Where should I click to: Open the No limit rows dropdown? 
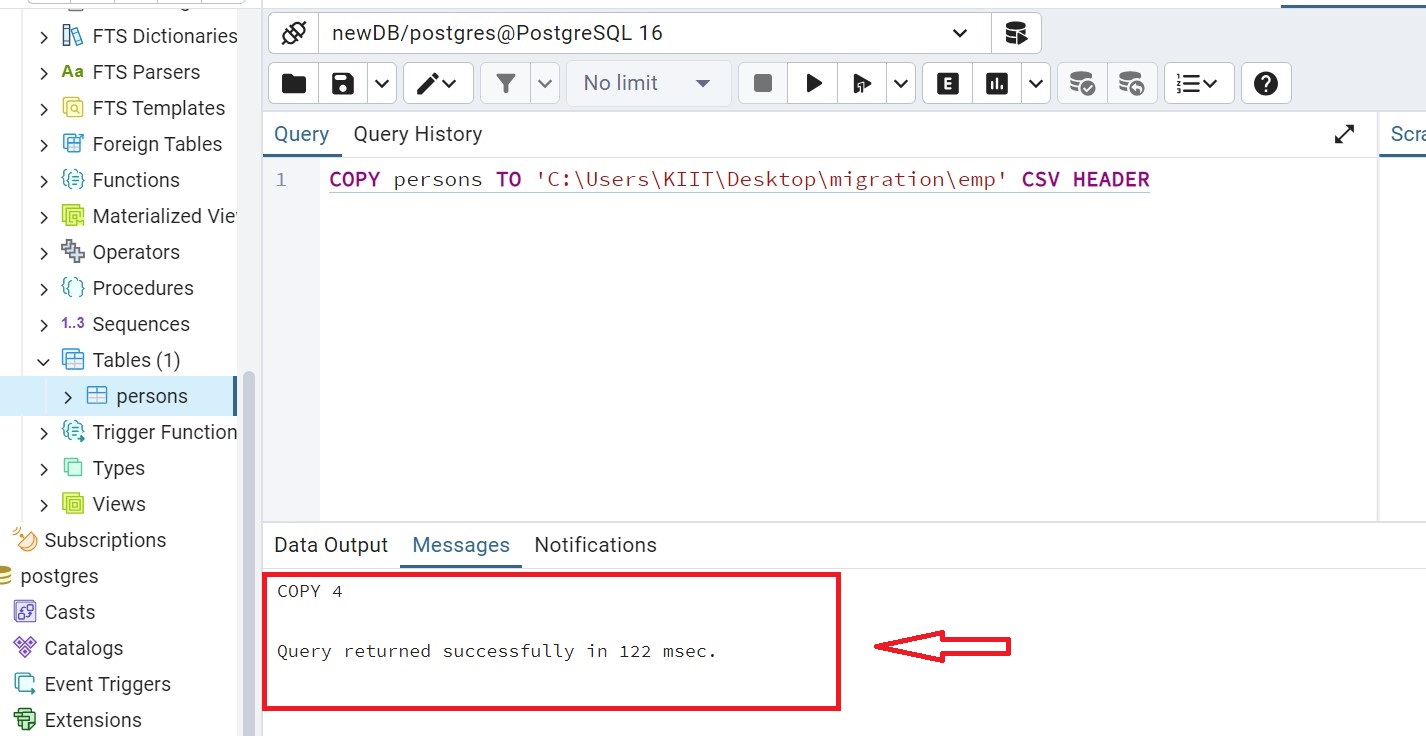pos(648,83)
